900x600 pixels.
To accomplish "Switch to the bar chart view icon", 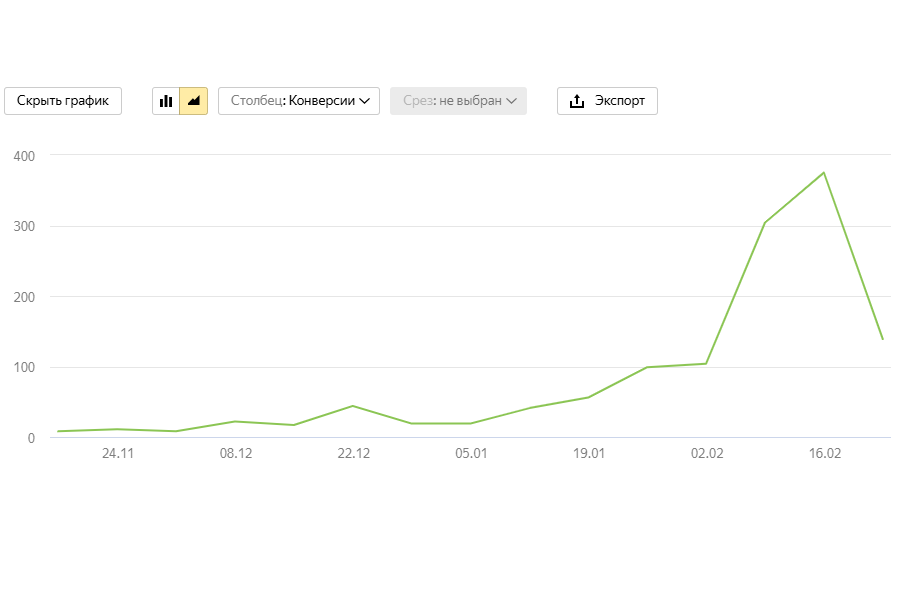I will point(166,101).
